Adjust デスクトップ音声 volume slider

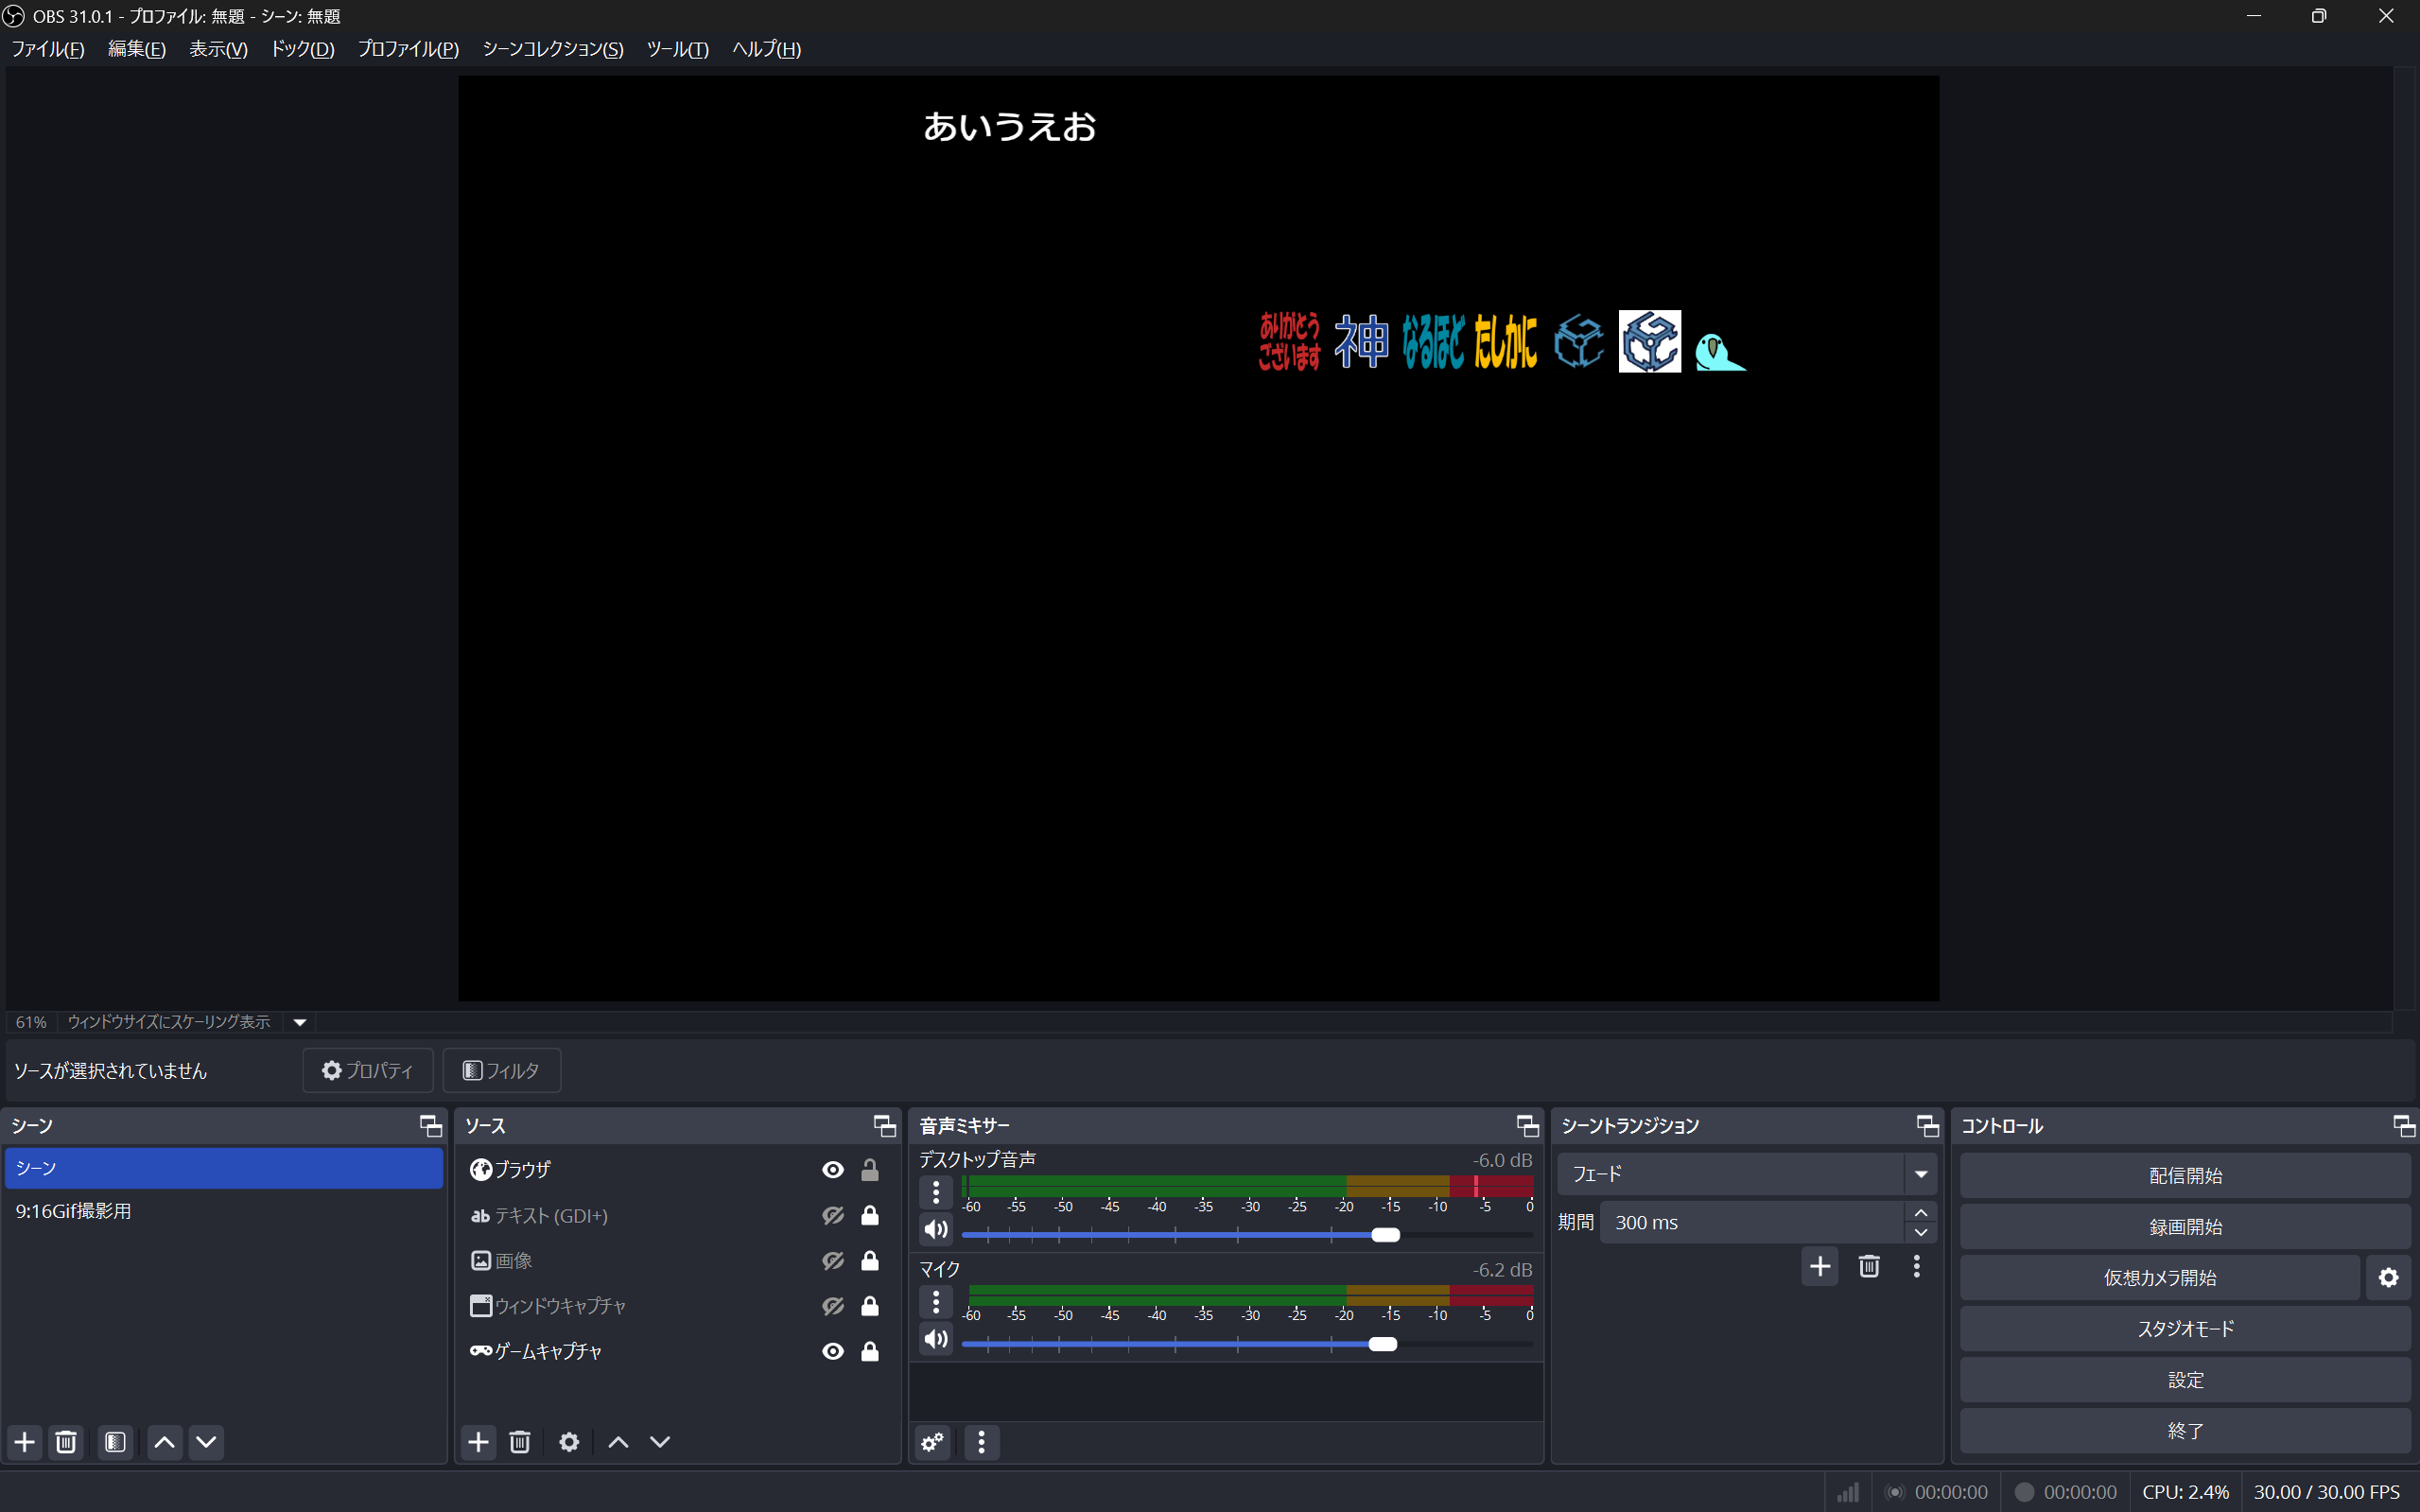point(1385,1235)
